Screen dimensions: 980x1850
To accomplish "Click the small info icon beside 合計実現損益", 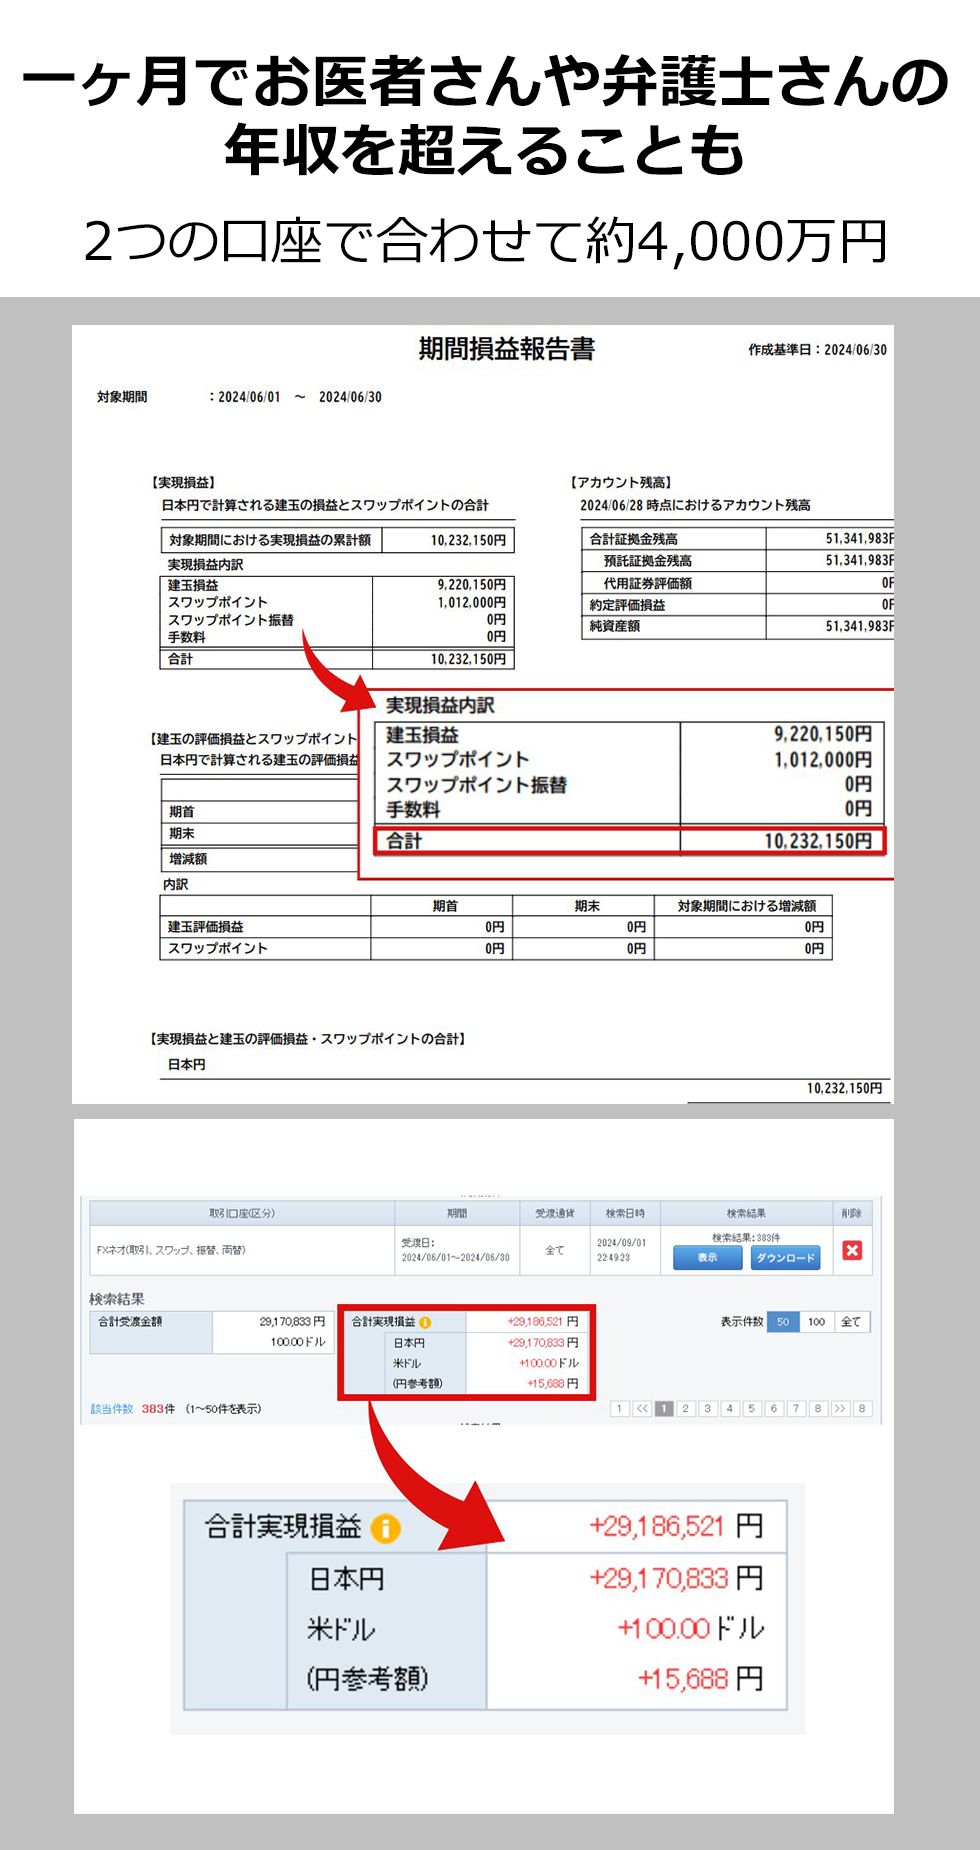I will pos(425,1322).
